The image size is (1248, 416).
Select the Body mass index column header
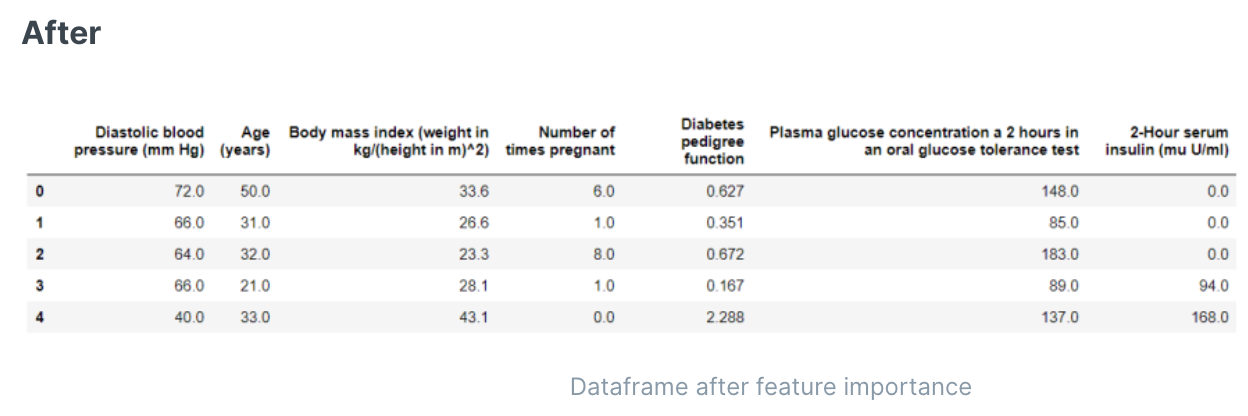click(x=389, y=141)
